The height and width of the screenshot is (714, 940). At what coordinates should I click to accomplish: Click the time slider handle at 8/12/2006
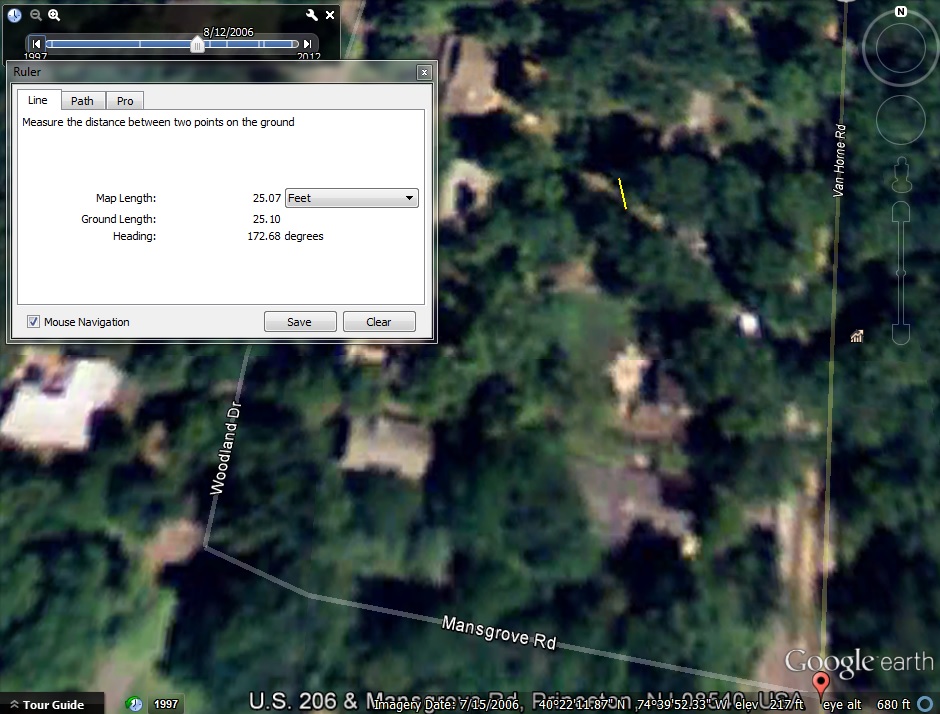click(x=198, y=45)
